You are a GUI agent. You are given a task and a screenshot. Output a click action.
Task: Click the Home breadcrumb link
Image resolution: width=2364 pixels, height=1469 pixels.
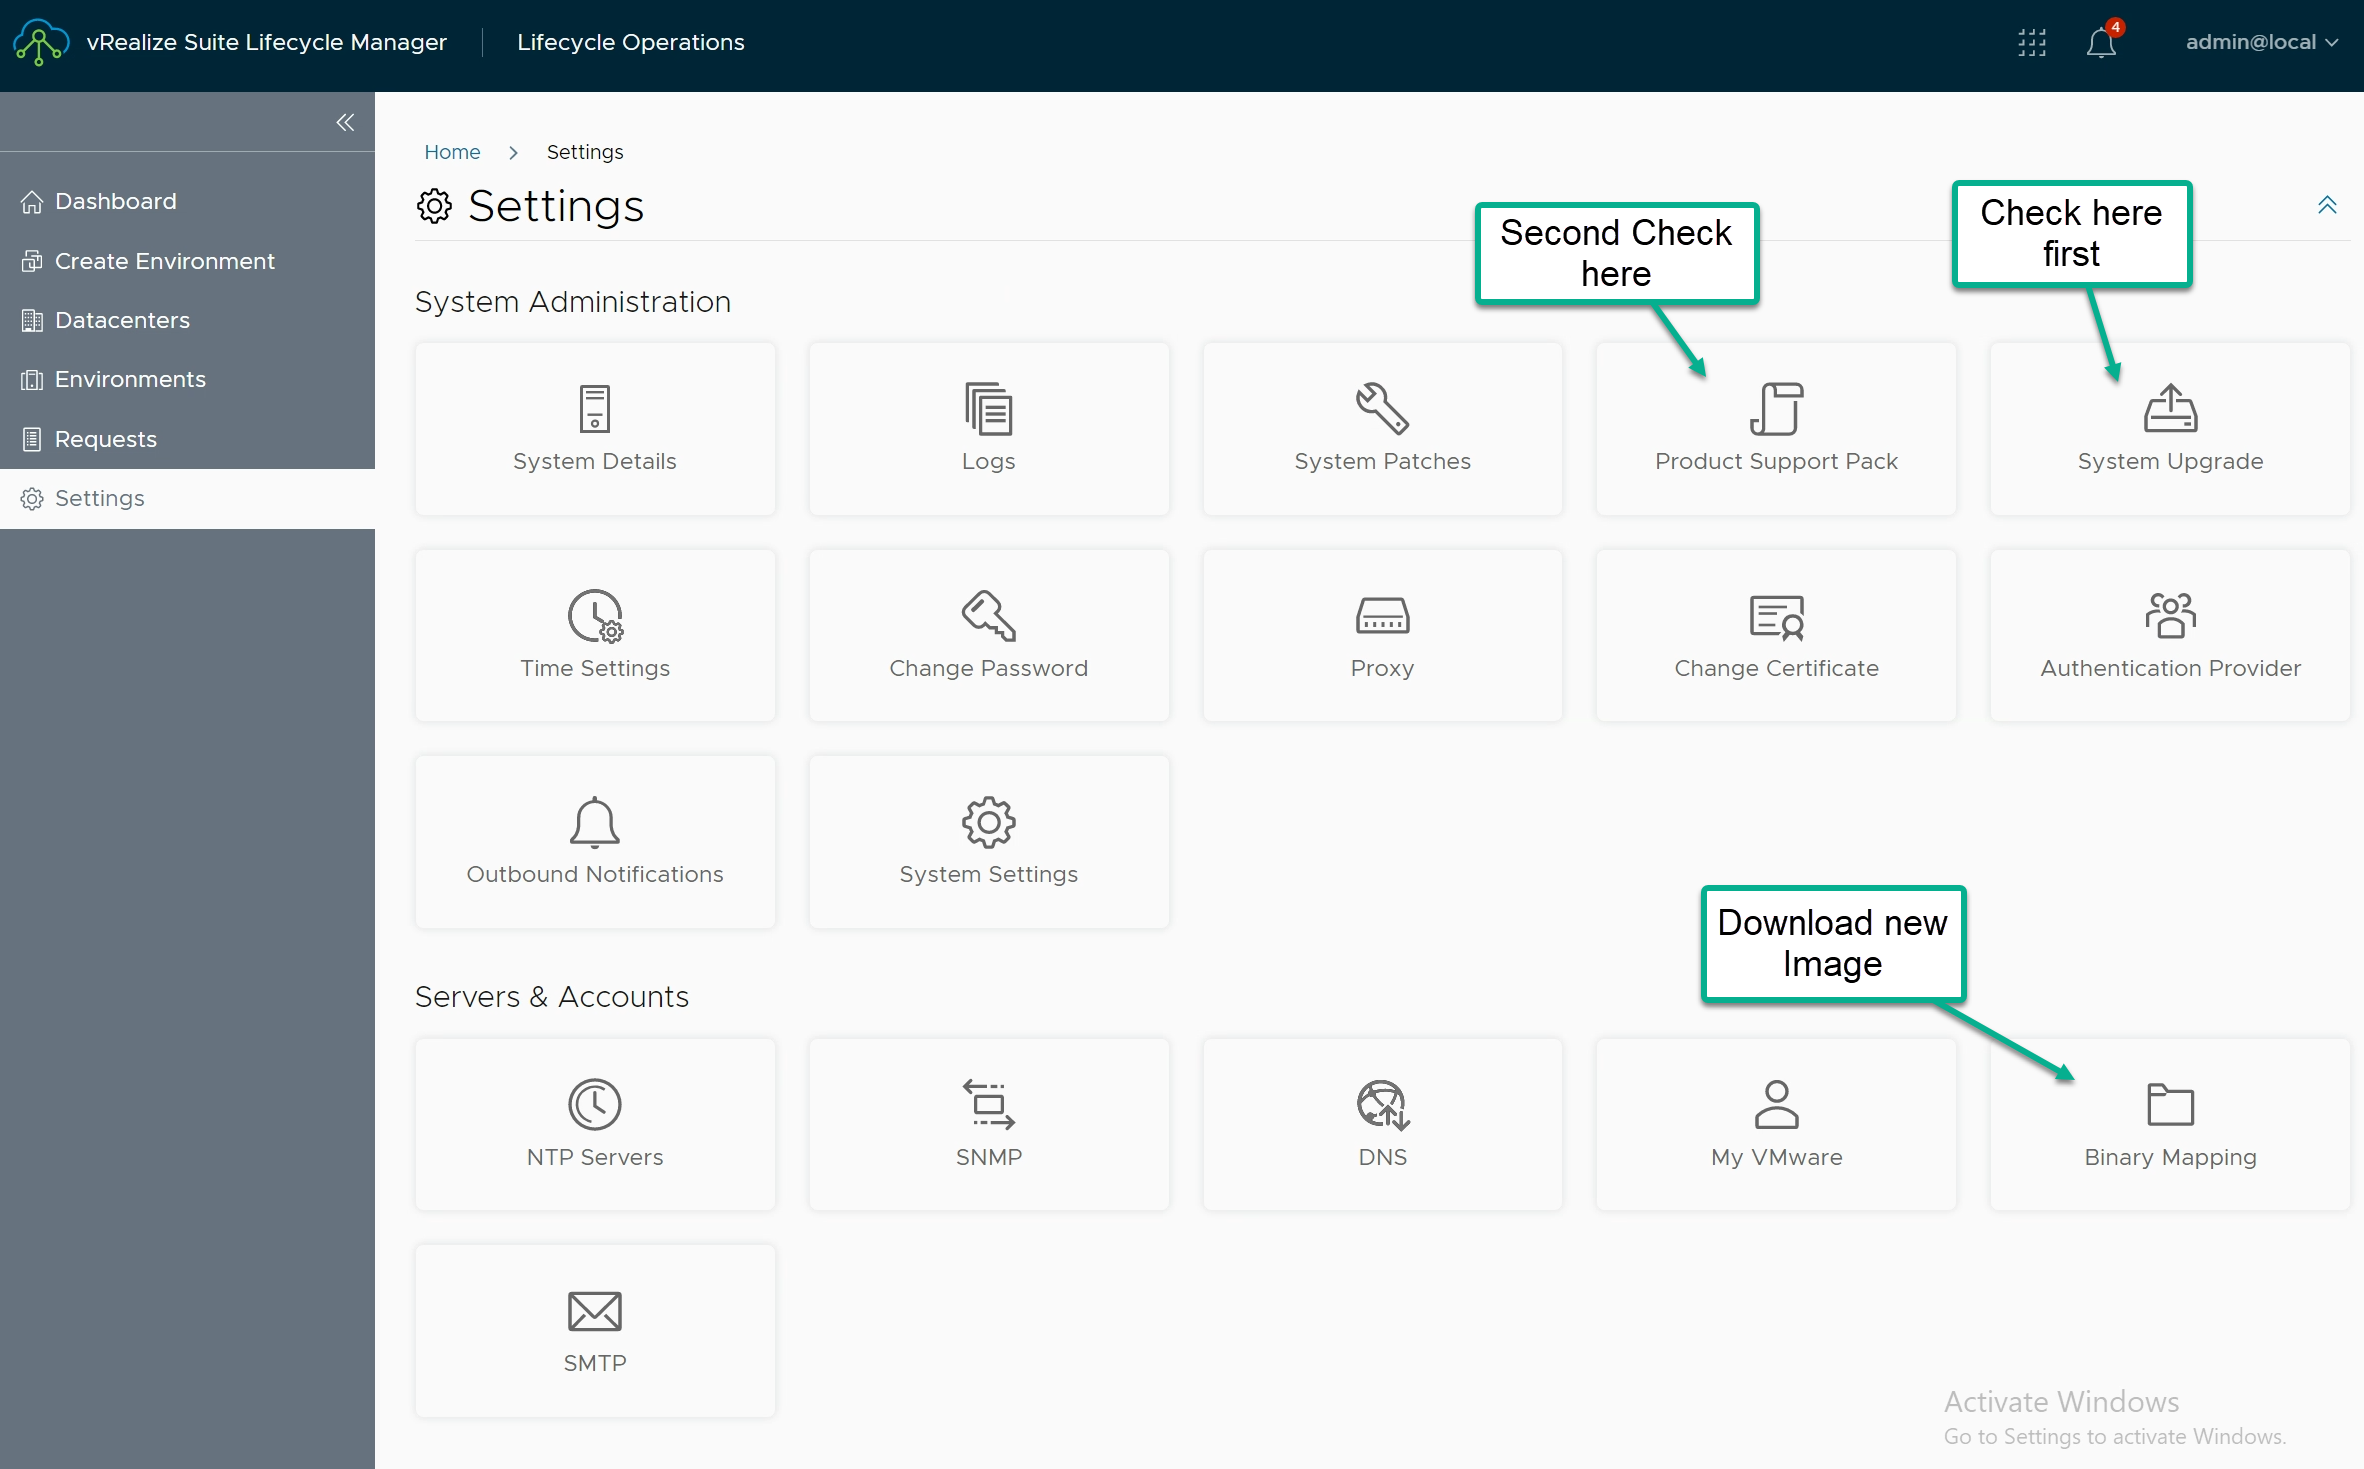click(x=452, y=152)
